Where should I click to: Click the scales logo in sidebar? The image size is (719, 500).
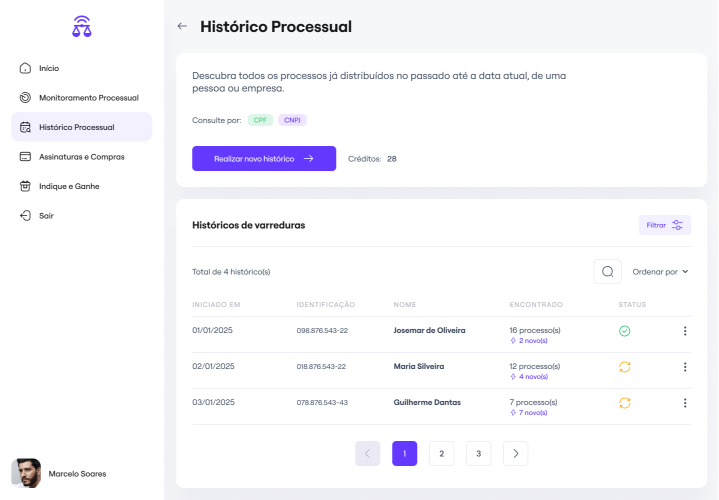pos(82,27)
